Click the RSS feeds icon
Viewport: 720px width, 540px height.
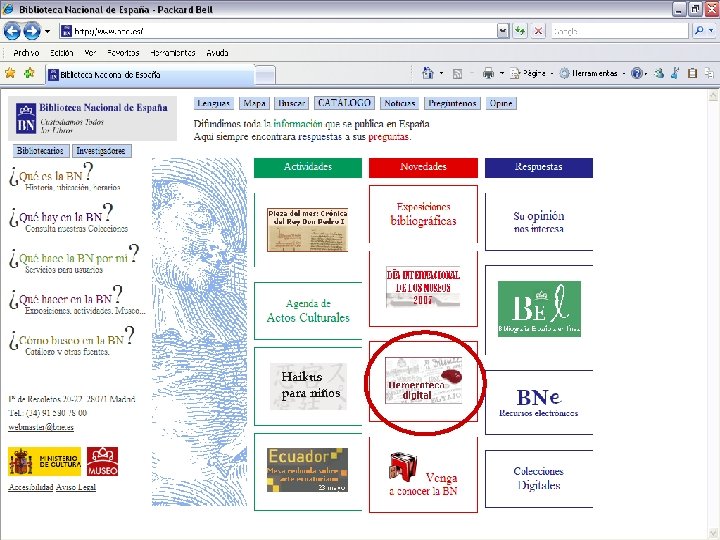pos(457,73)
